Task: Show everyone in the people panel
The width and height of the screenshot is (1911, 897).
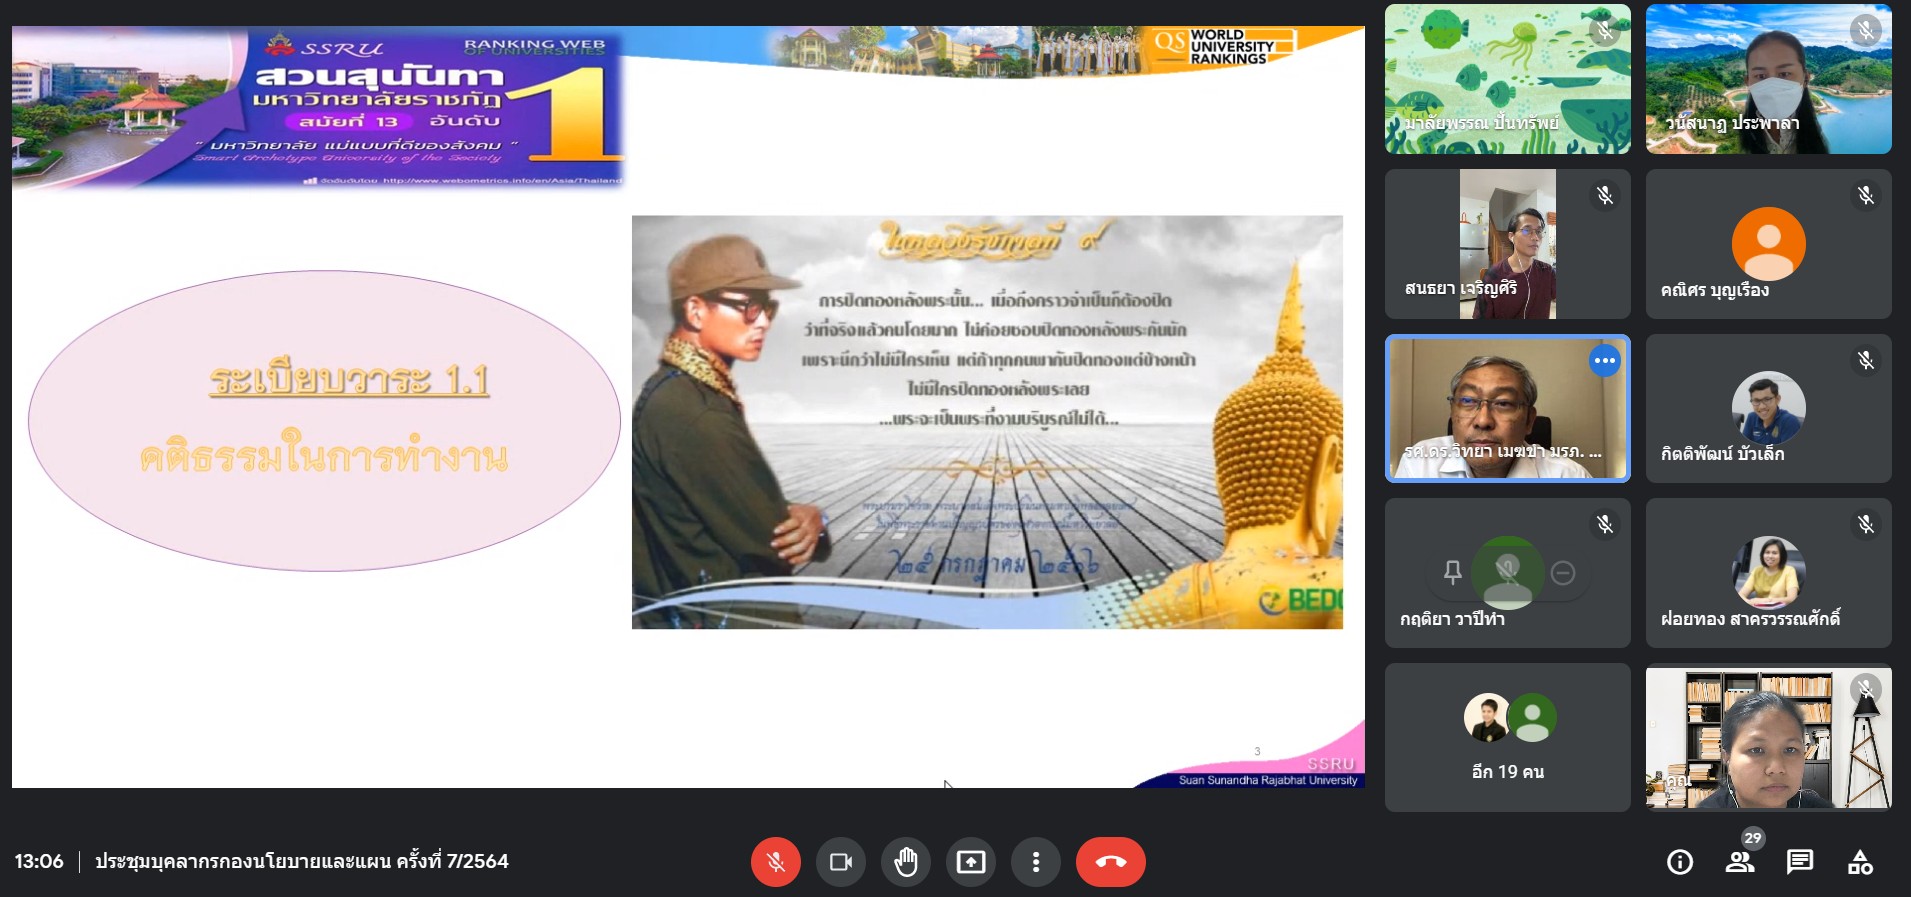Action: (1740, 862)
